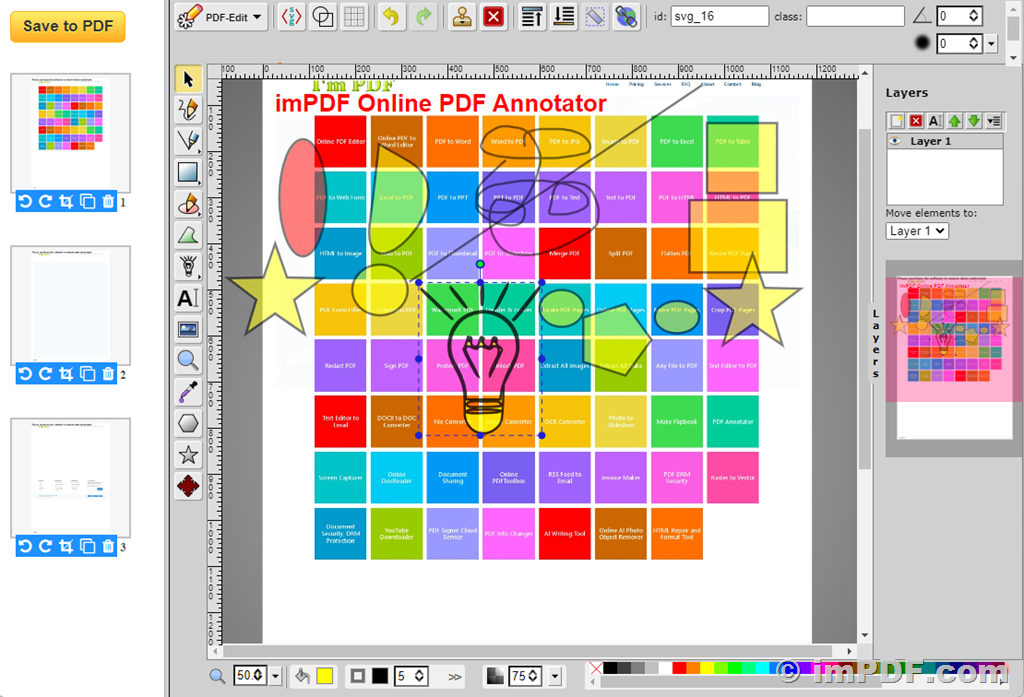
Task: Choose the no-color X swatch in palette
Action: click(596, 668)
